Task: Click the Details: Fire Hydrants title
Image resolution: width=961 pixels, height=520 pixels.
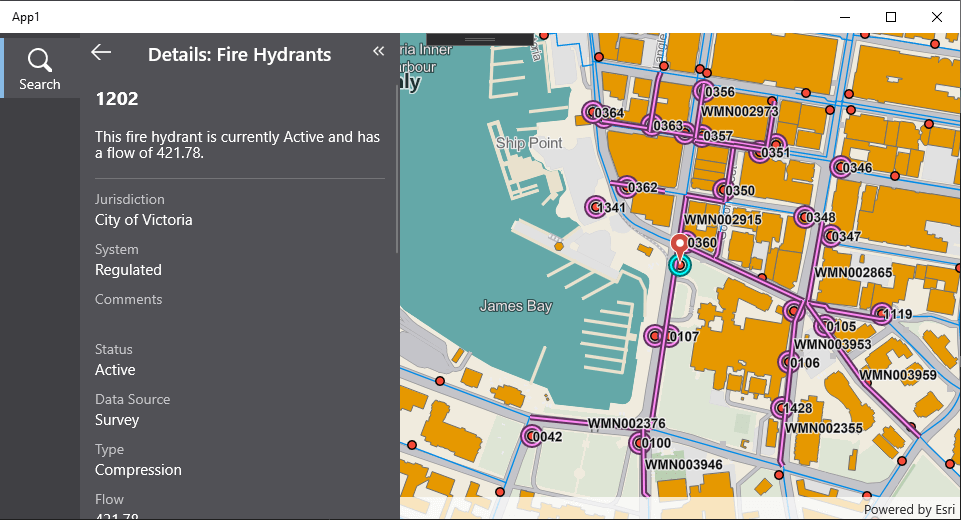Action: point(239,54)
